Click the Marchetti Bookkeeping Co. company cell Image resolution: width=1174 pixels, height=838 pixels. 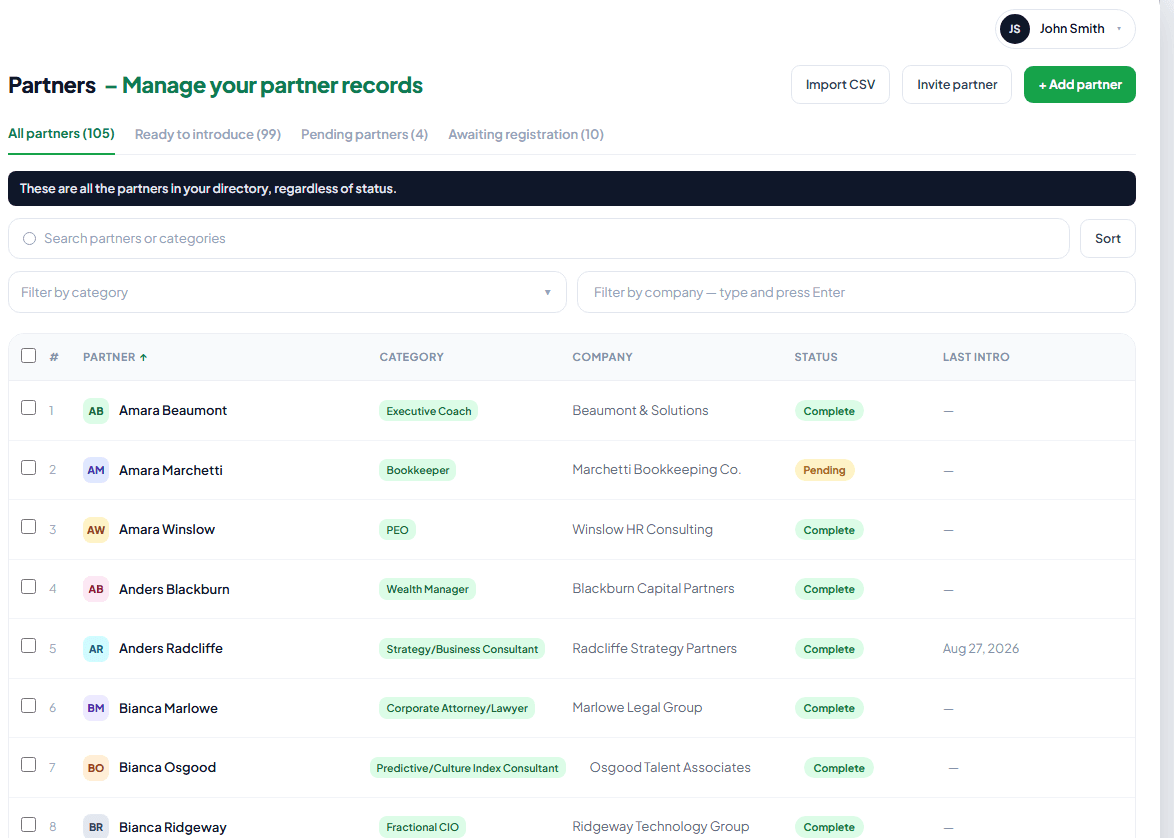[657, 470]
